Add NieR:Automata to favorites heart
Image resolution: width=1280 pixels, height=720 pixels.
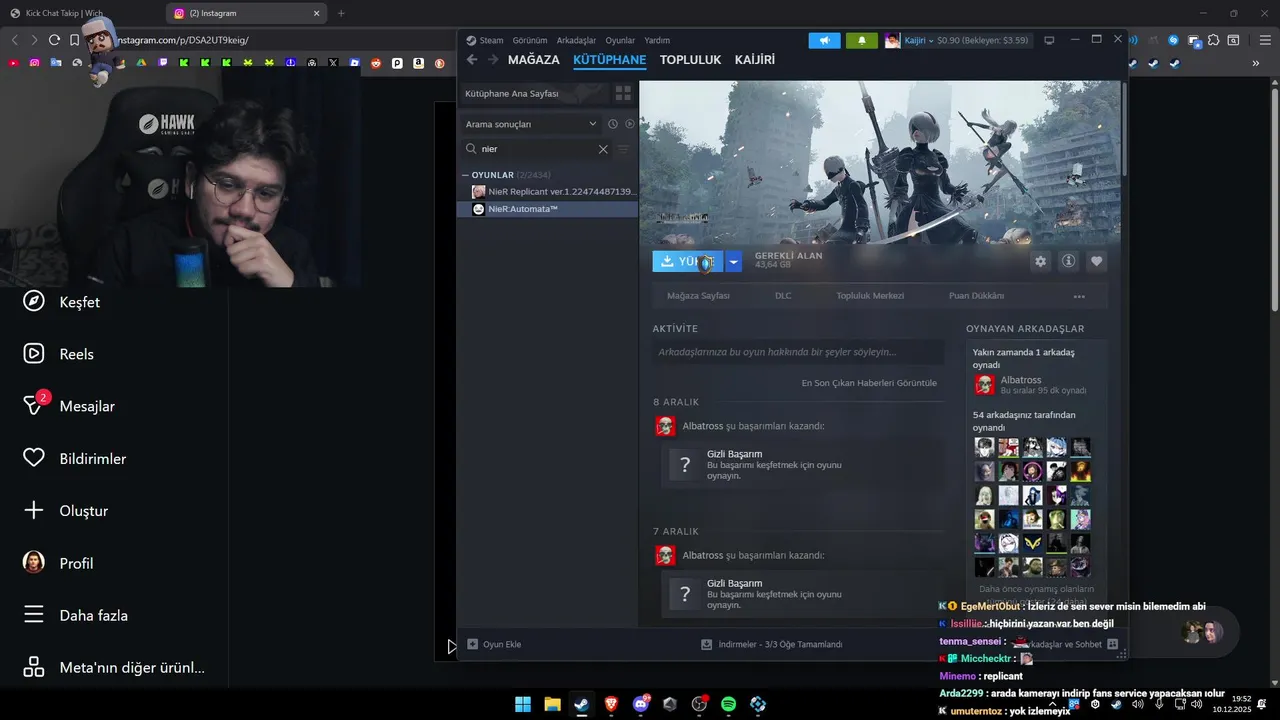coord(1096,261)
